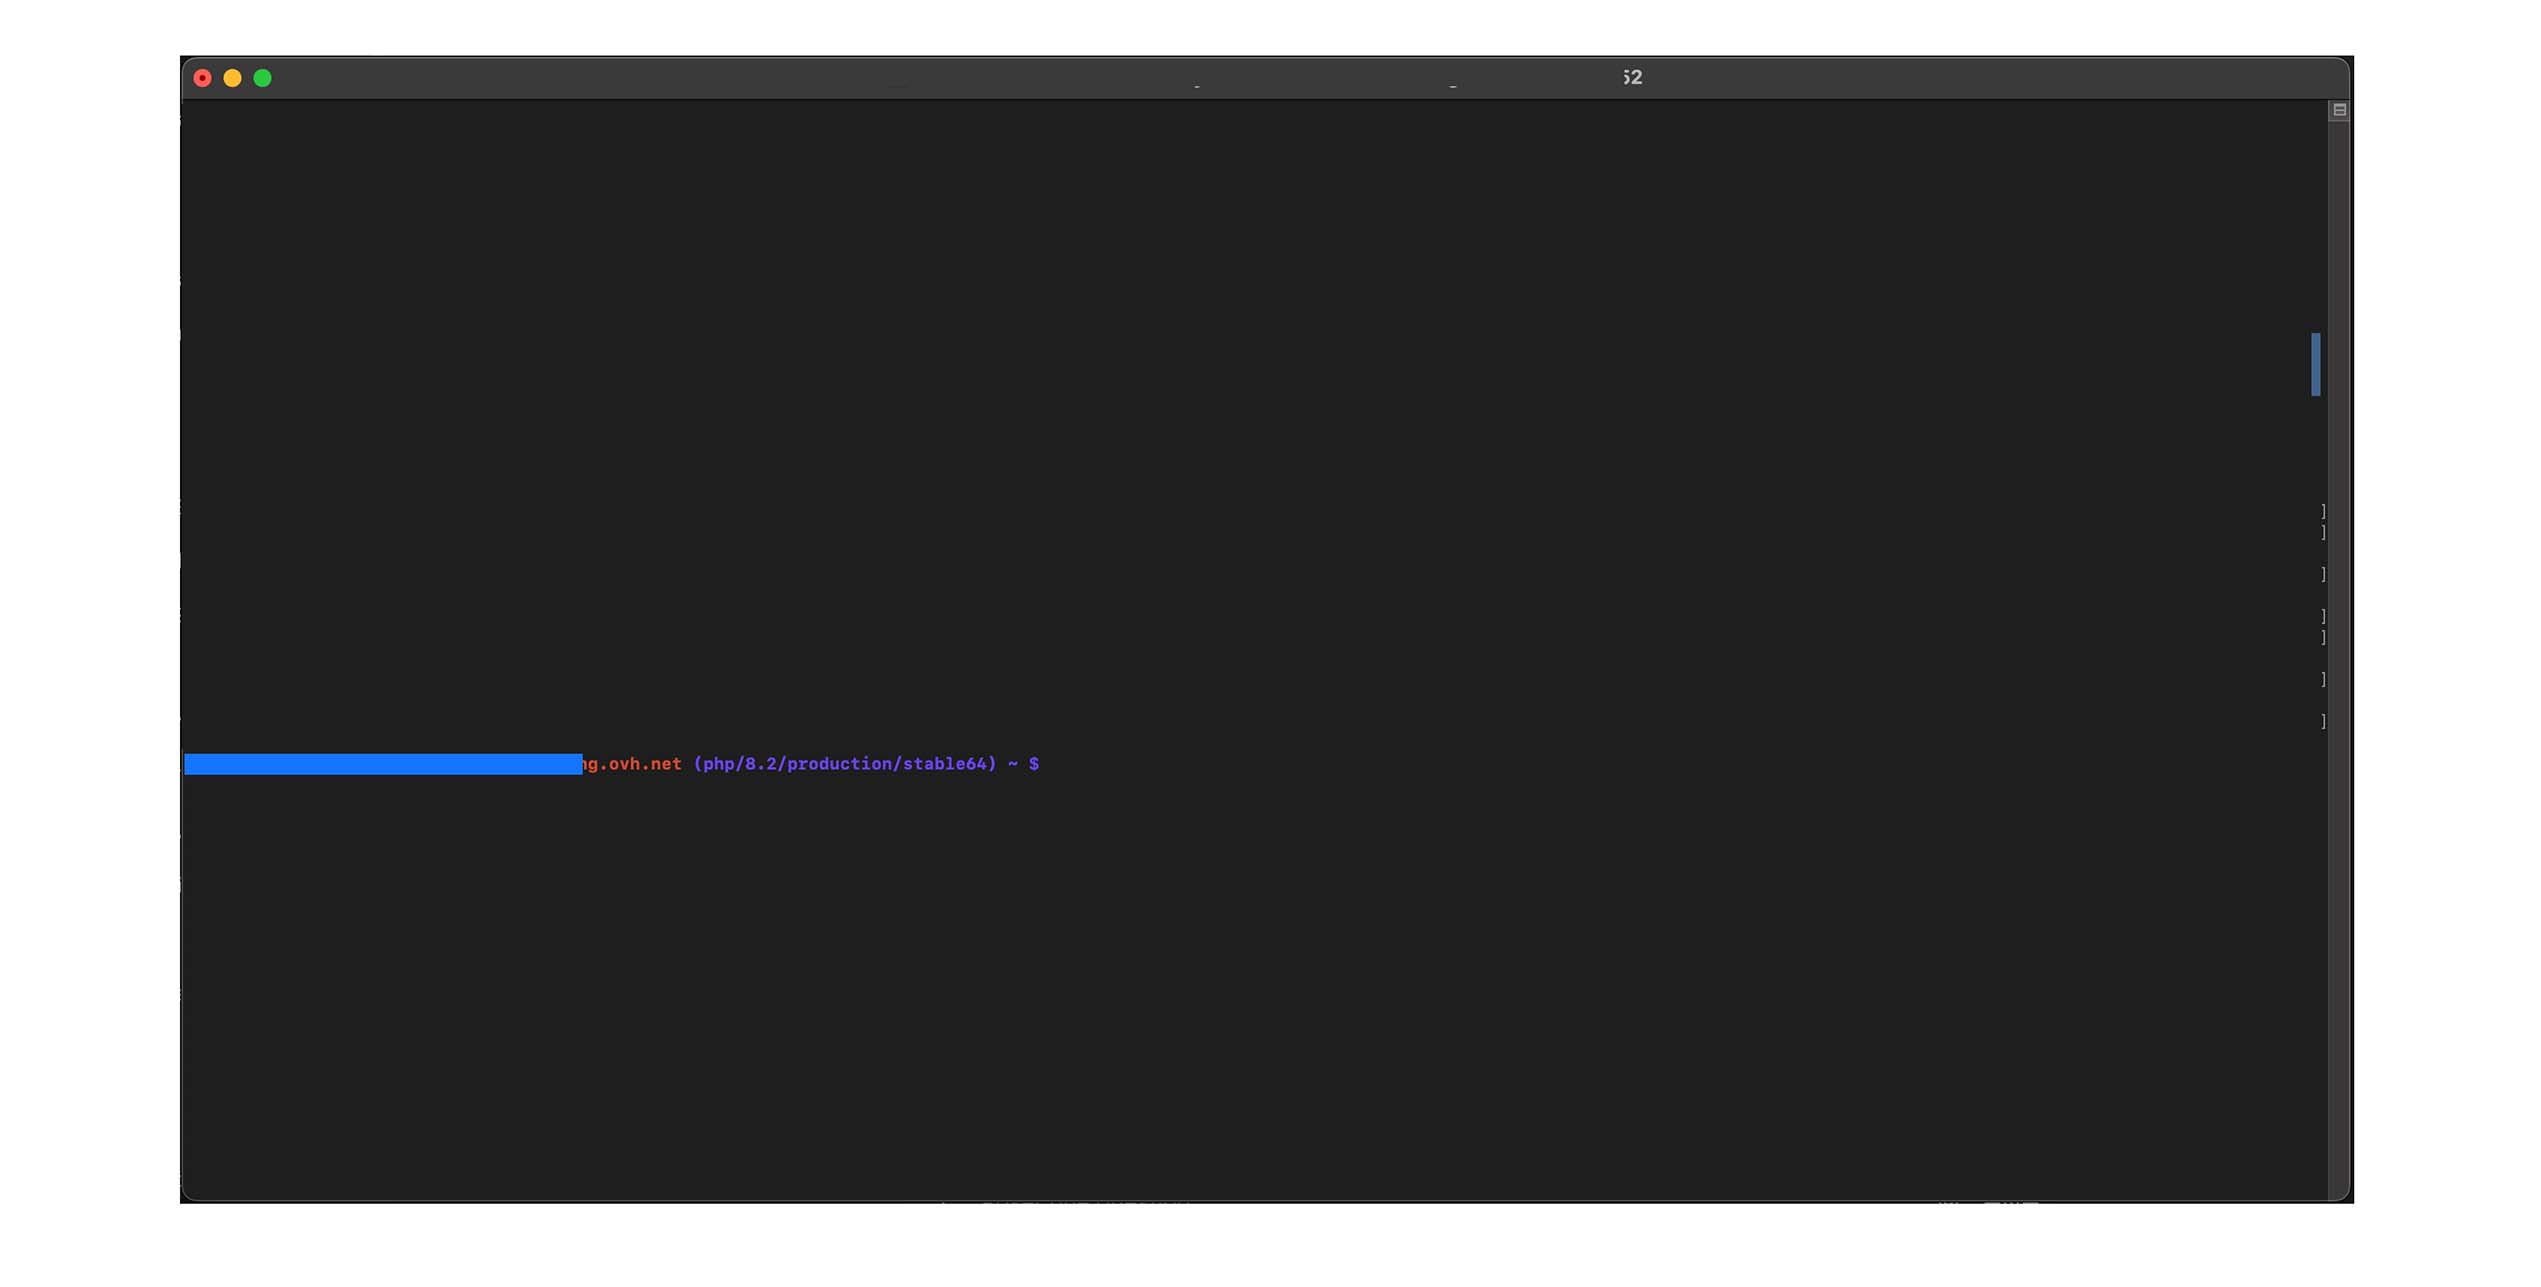Click the yellow minimize traffic light button
This screenshot has height=1287, width=2541.
(232, 77)
